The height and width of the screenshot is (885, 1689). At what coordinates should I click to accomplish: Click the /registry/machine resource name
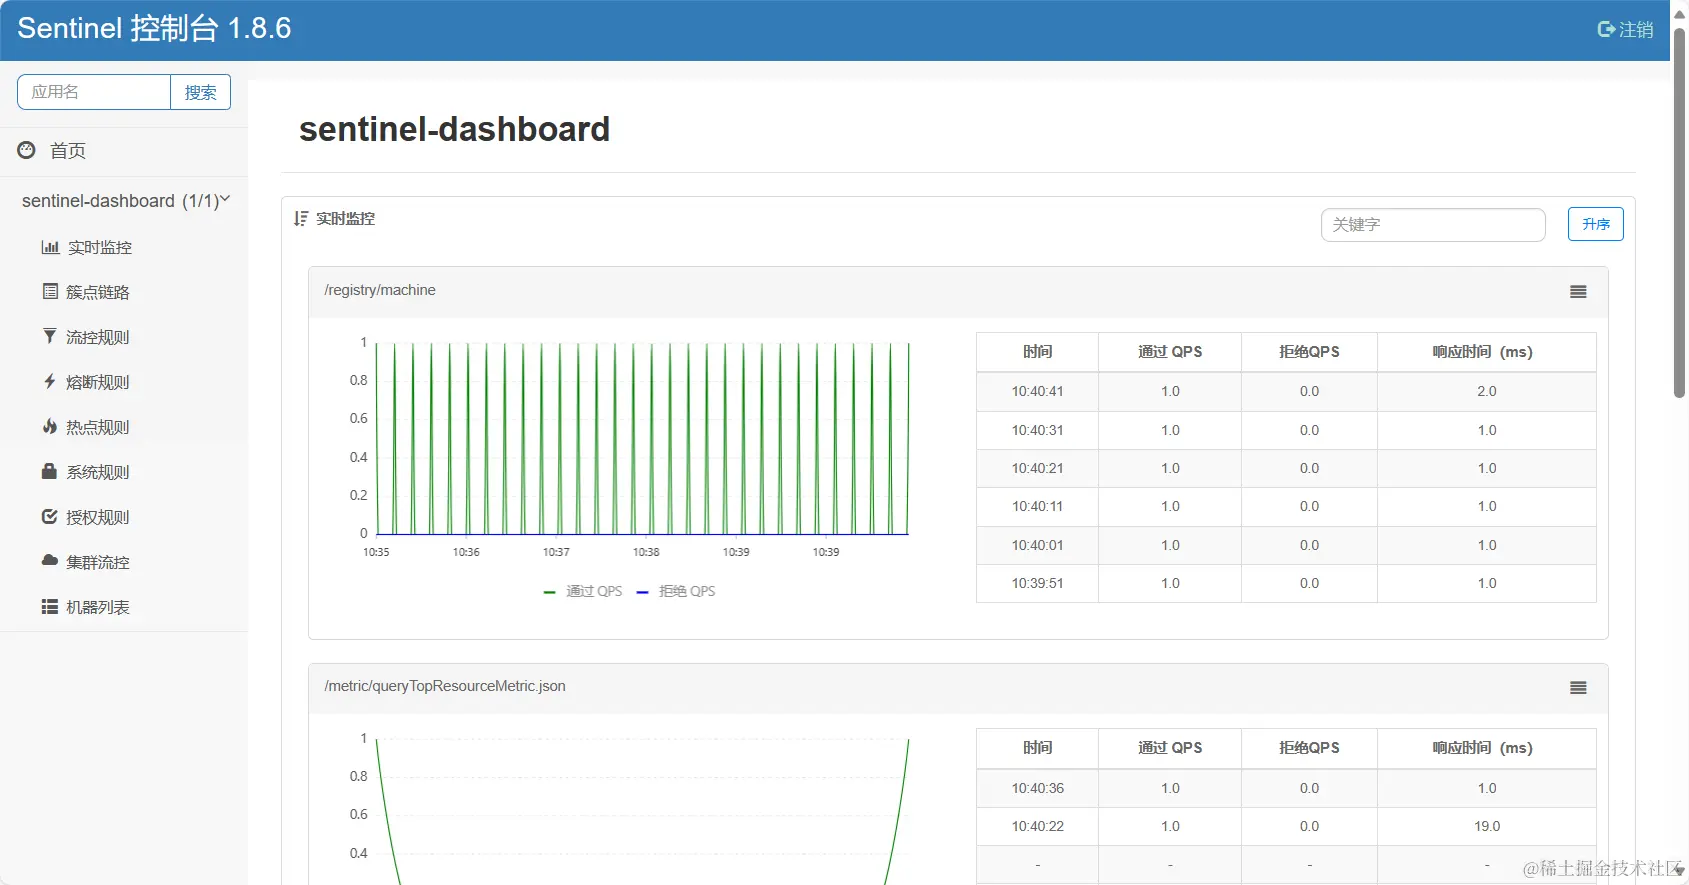380,290
